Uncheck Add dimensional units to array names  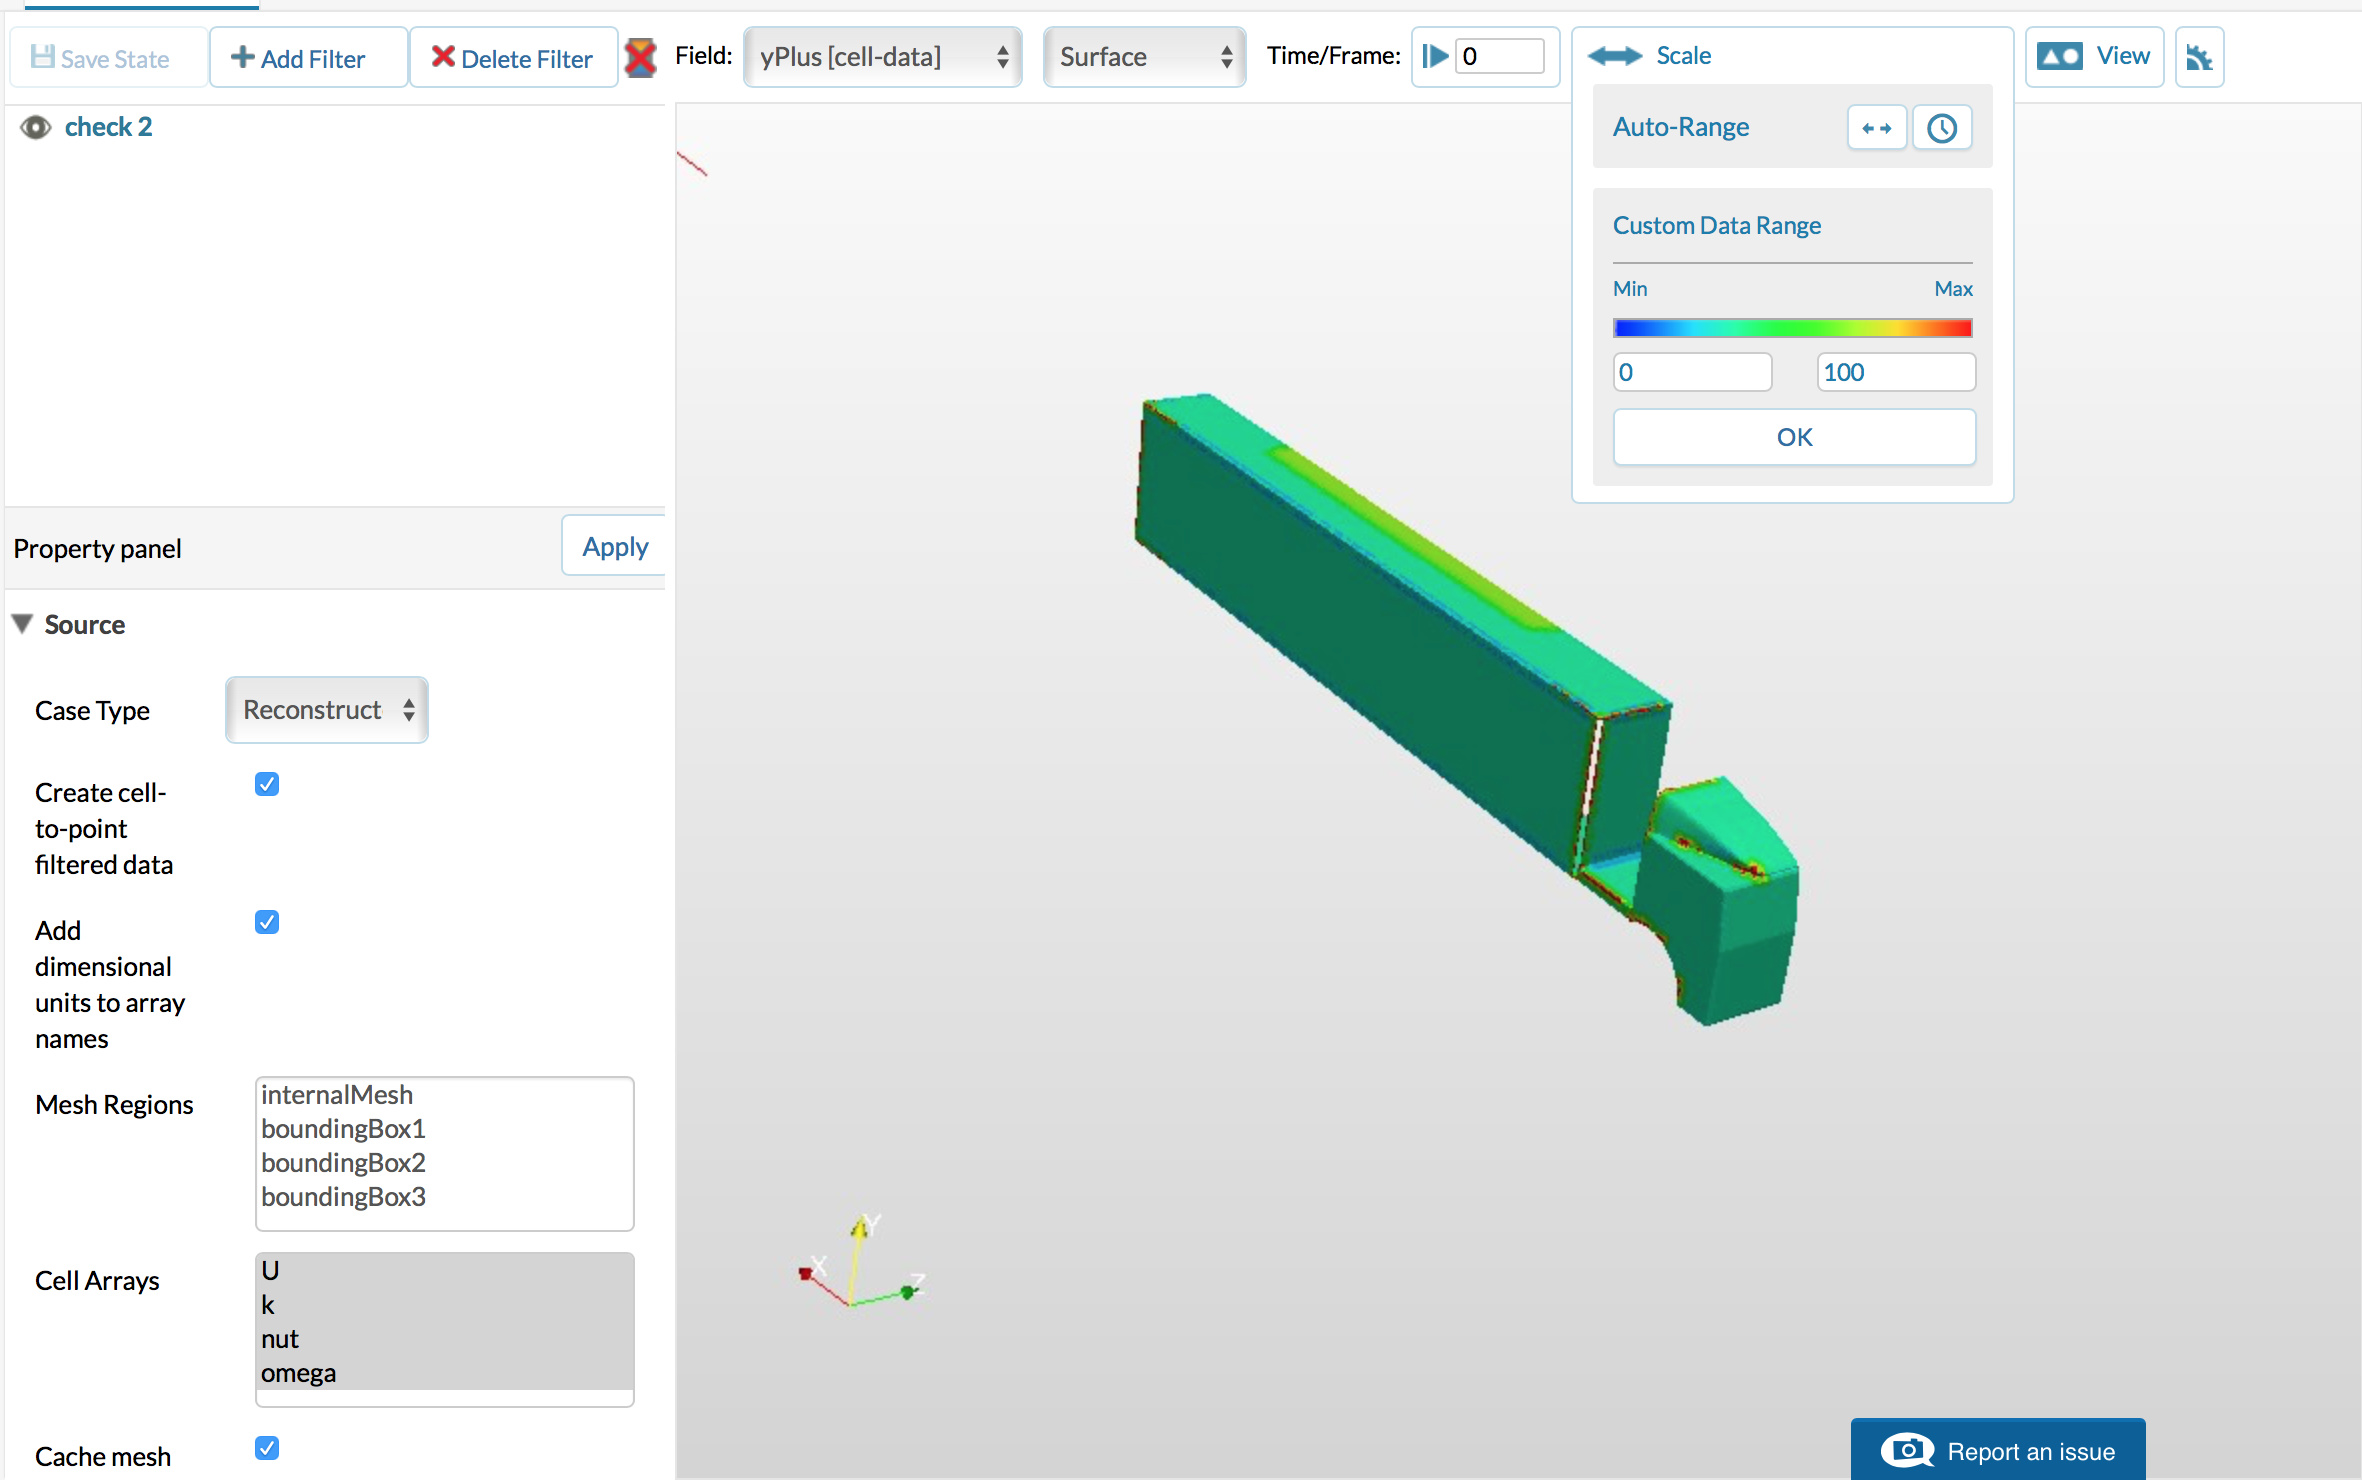pyautogui.click(x=267, y=922)
